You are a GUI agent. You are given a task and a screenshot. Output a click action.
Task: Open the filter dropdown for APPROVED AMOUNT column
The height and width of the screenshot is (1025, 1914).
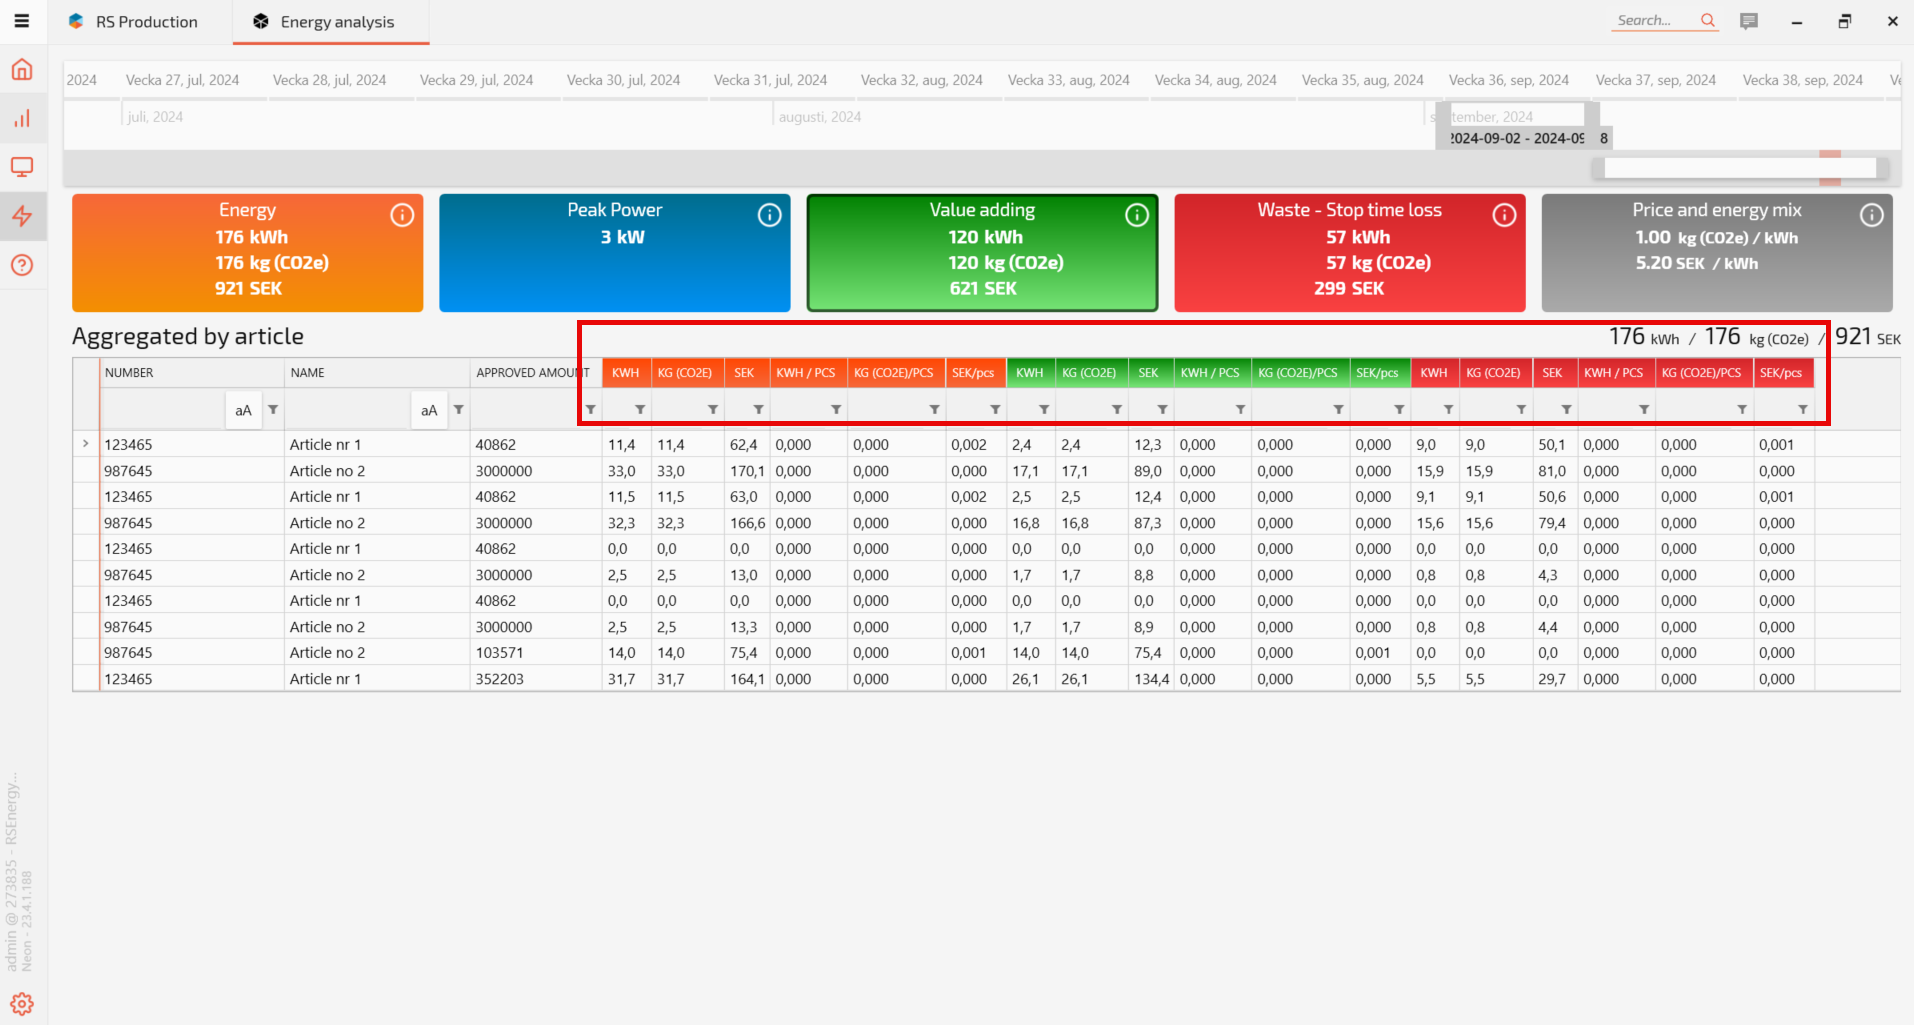click(x=591, y=410)
